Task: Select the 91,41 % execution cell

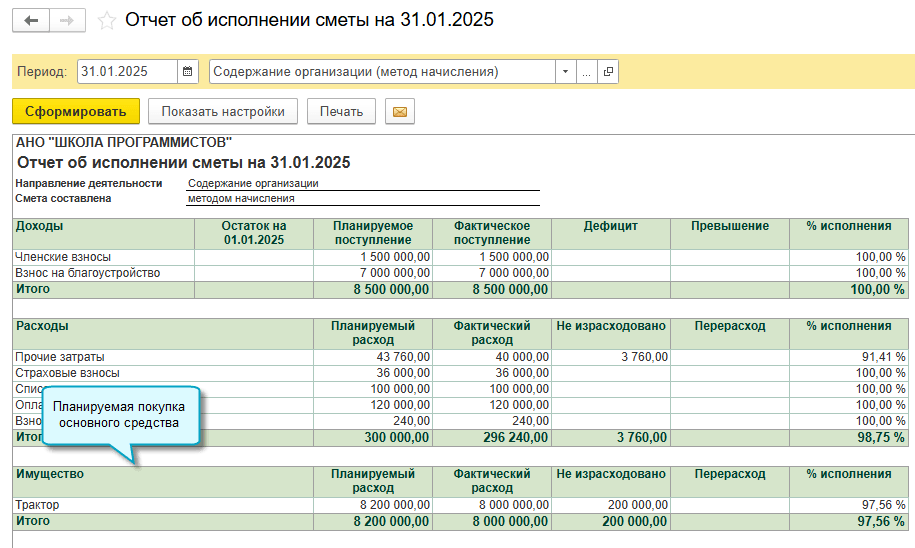Action: coord(849,357)
